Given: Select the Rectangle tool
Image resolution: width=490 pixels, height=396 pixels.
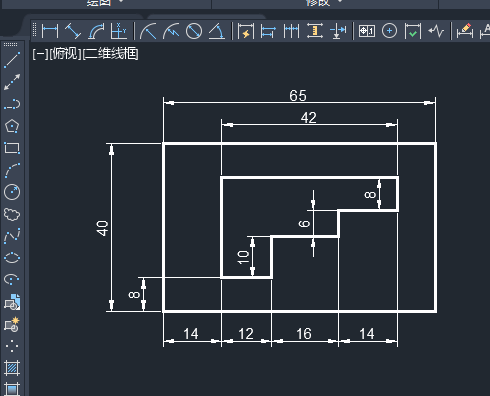Looking at the screenshot, I should pyautogui.click(x=12, y=148).
